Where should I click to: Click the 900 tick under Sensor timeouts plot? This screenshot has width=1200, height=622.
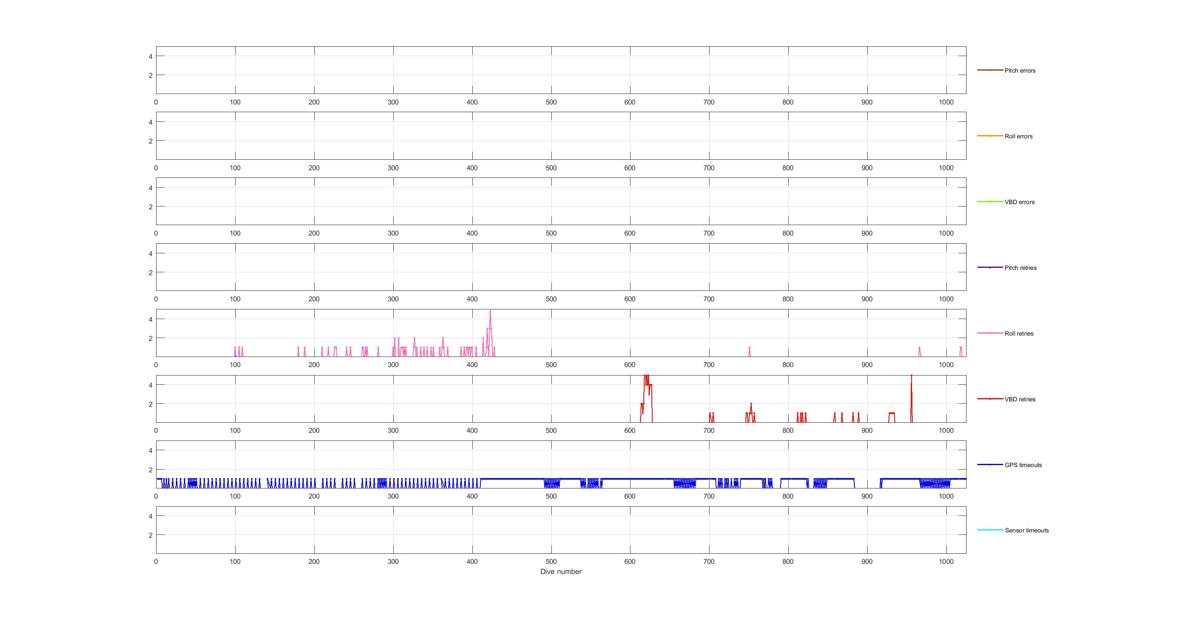[867, 562]
